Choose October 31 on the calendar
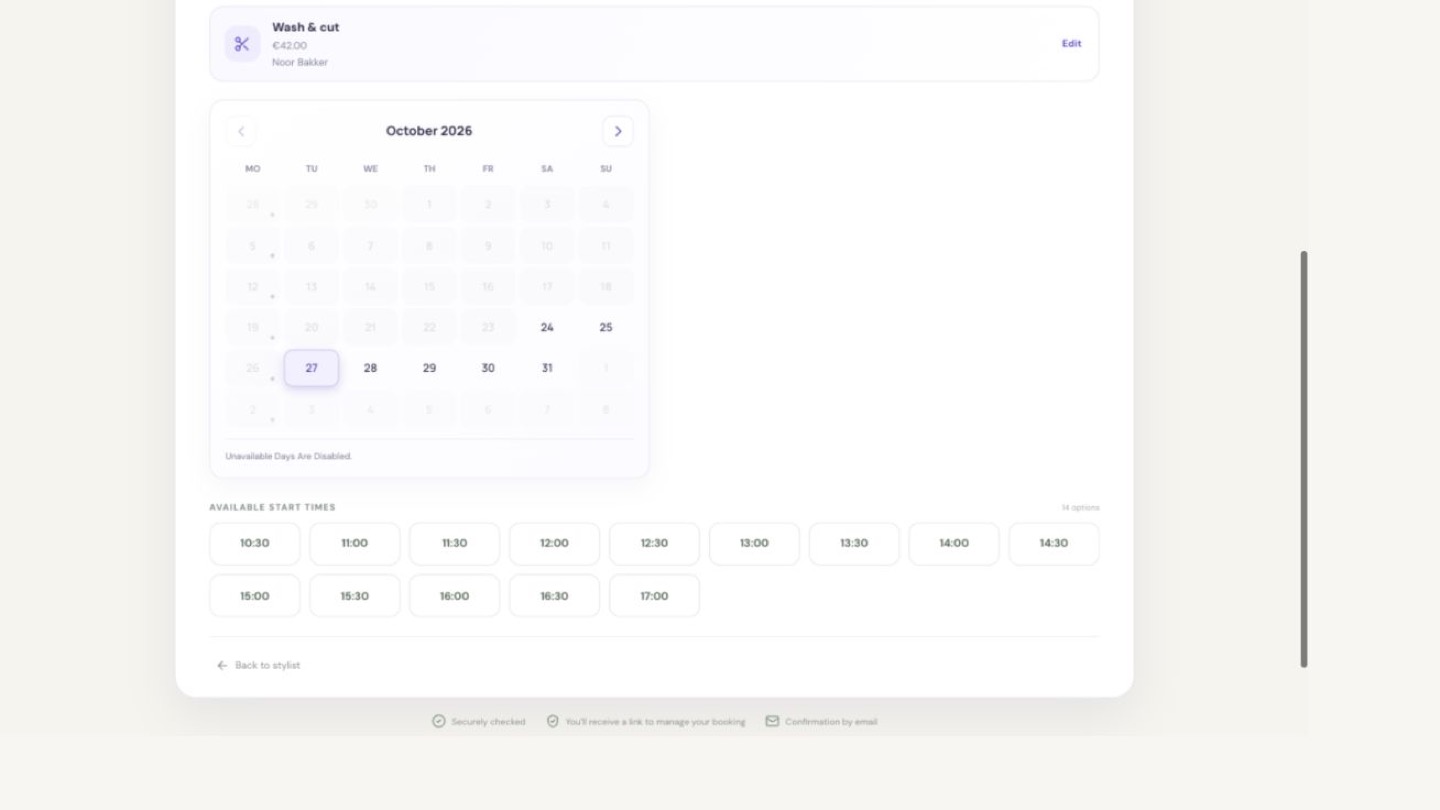 tap(547, 368)
